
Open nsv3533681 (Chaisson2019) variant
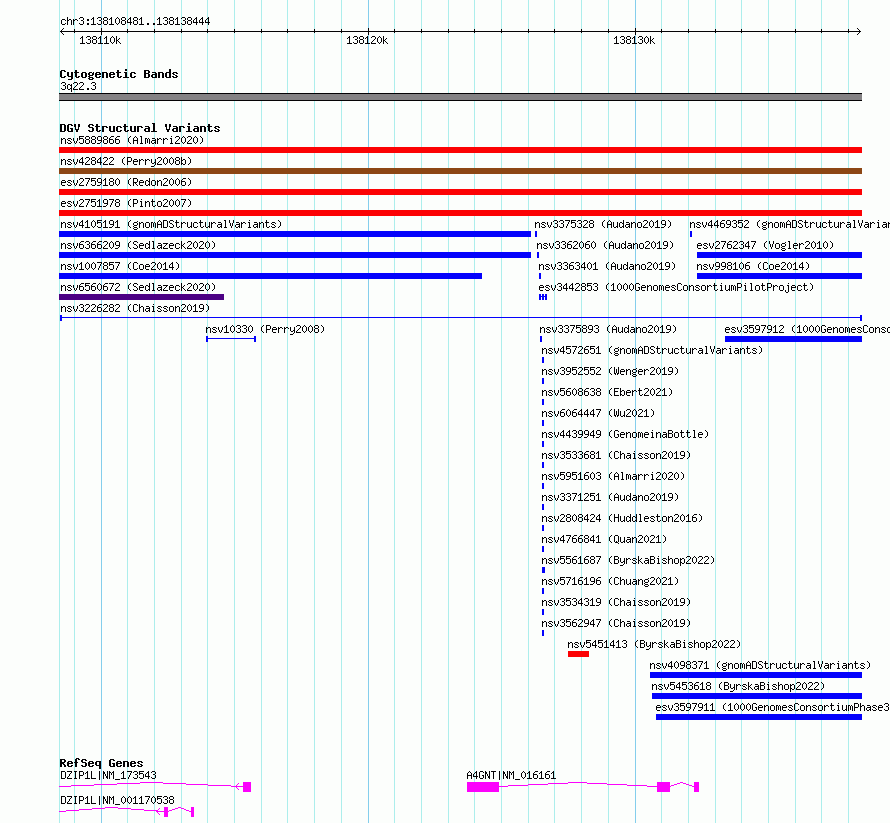616,455
